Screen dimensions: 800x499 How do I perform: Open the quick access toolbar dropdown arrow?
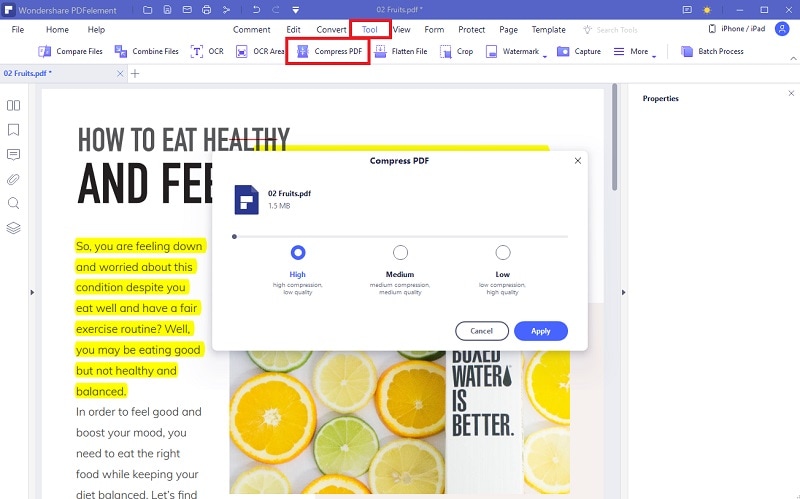(295, 10)
